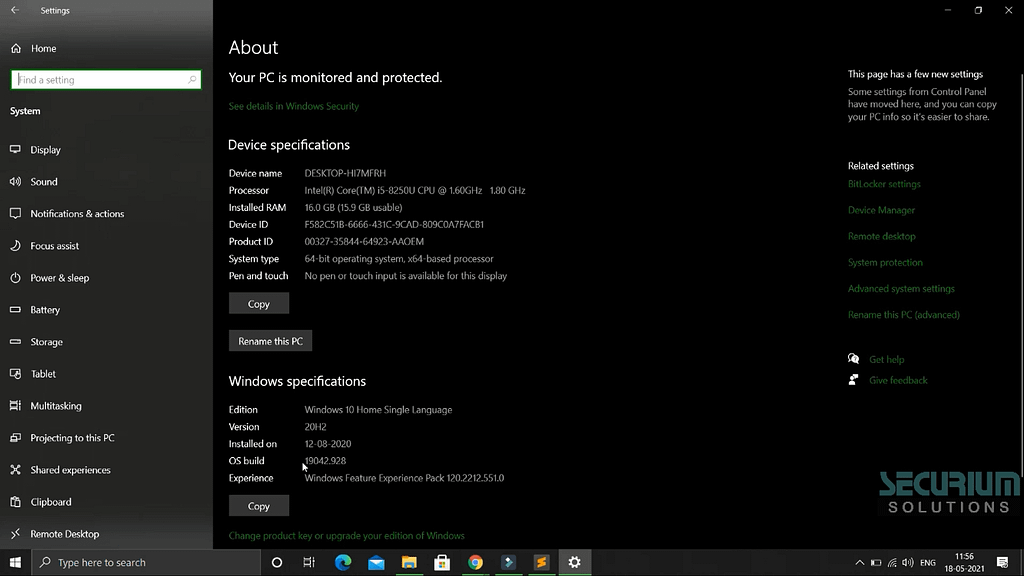Click the Remote Desktop sidebar icon

click(x=15, y=534)
